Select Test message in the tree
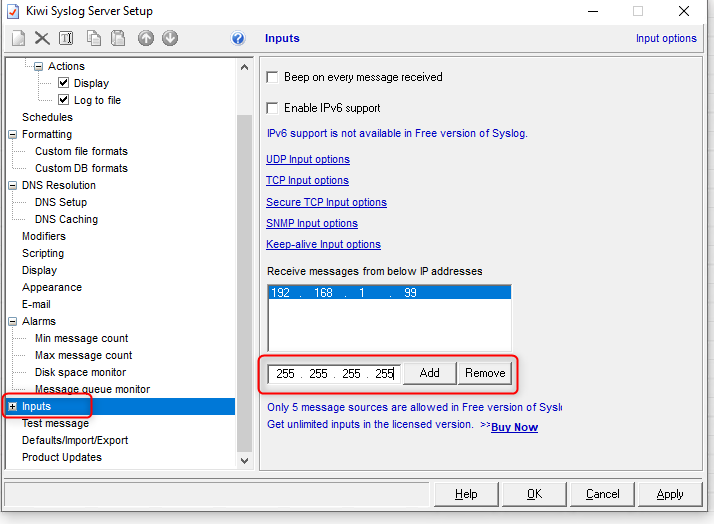Screen dimensions: 714x524 55,423
